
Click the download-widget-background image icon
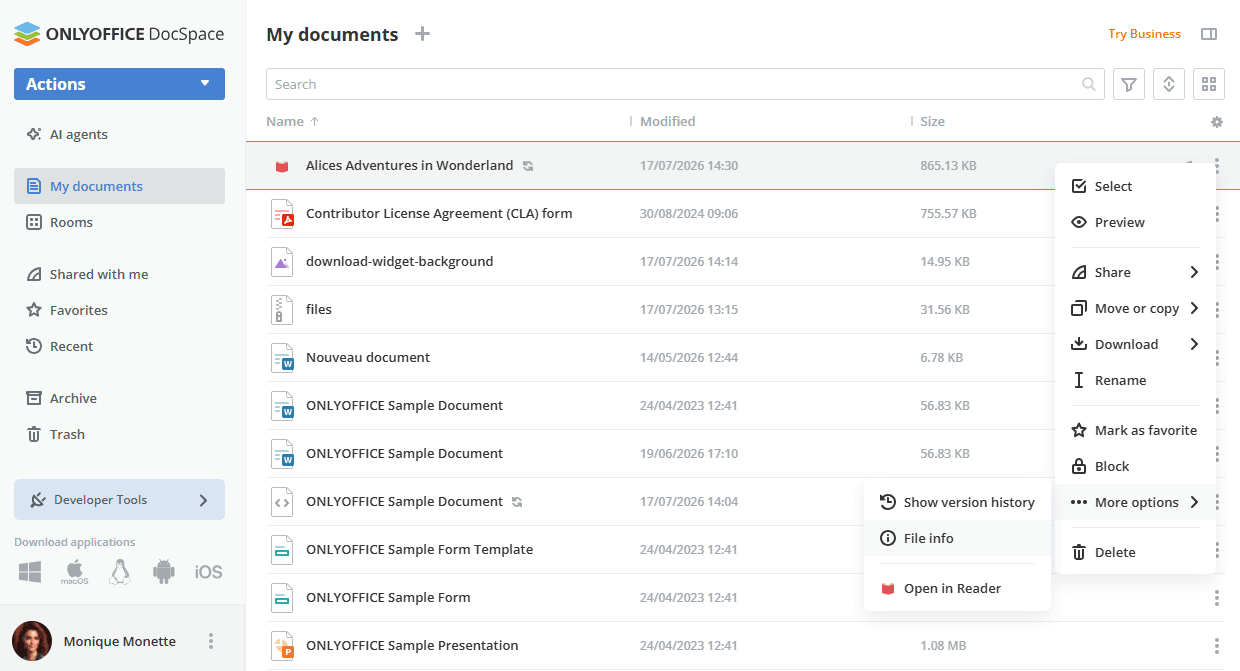pyautogui.click(x=283, y=262)
